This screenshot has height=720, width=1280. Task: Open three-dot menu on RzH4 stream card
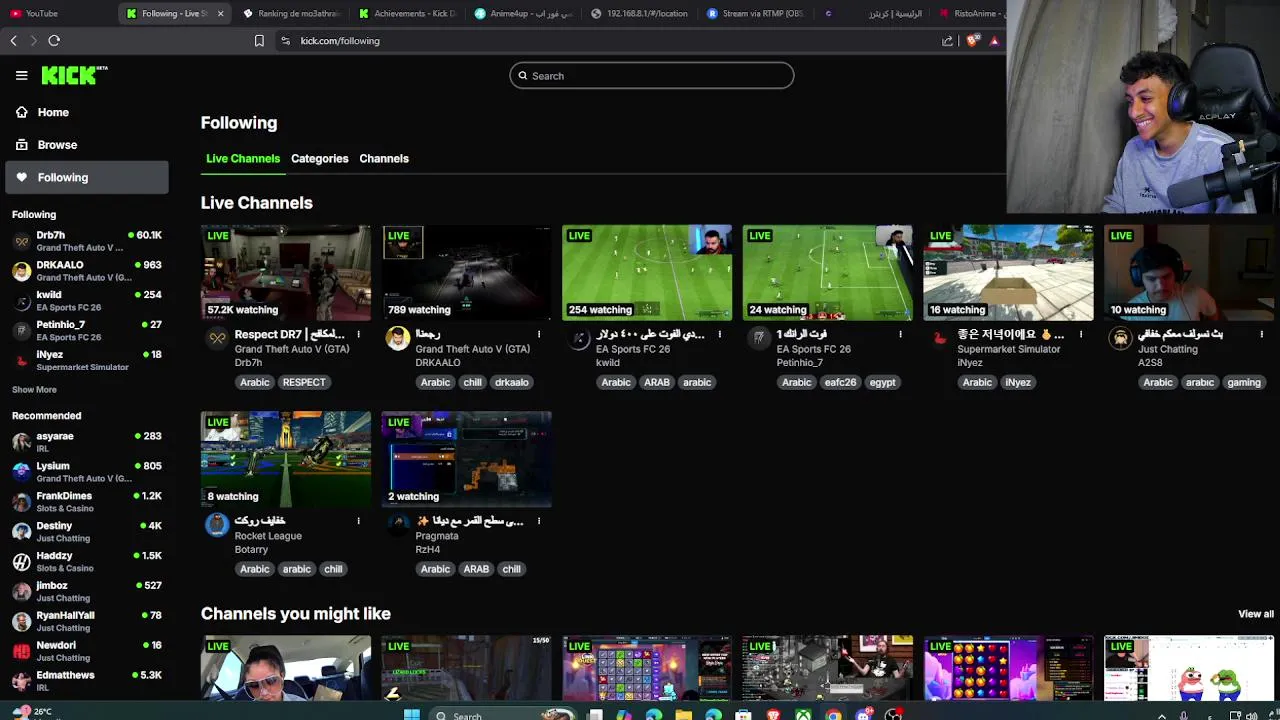click(539, 521)
